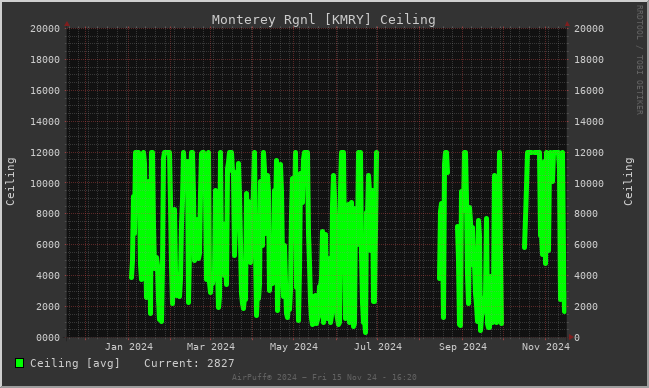Click the left axis '0000' label
The image size is (649, 388).
click(x=48, y=338)
